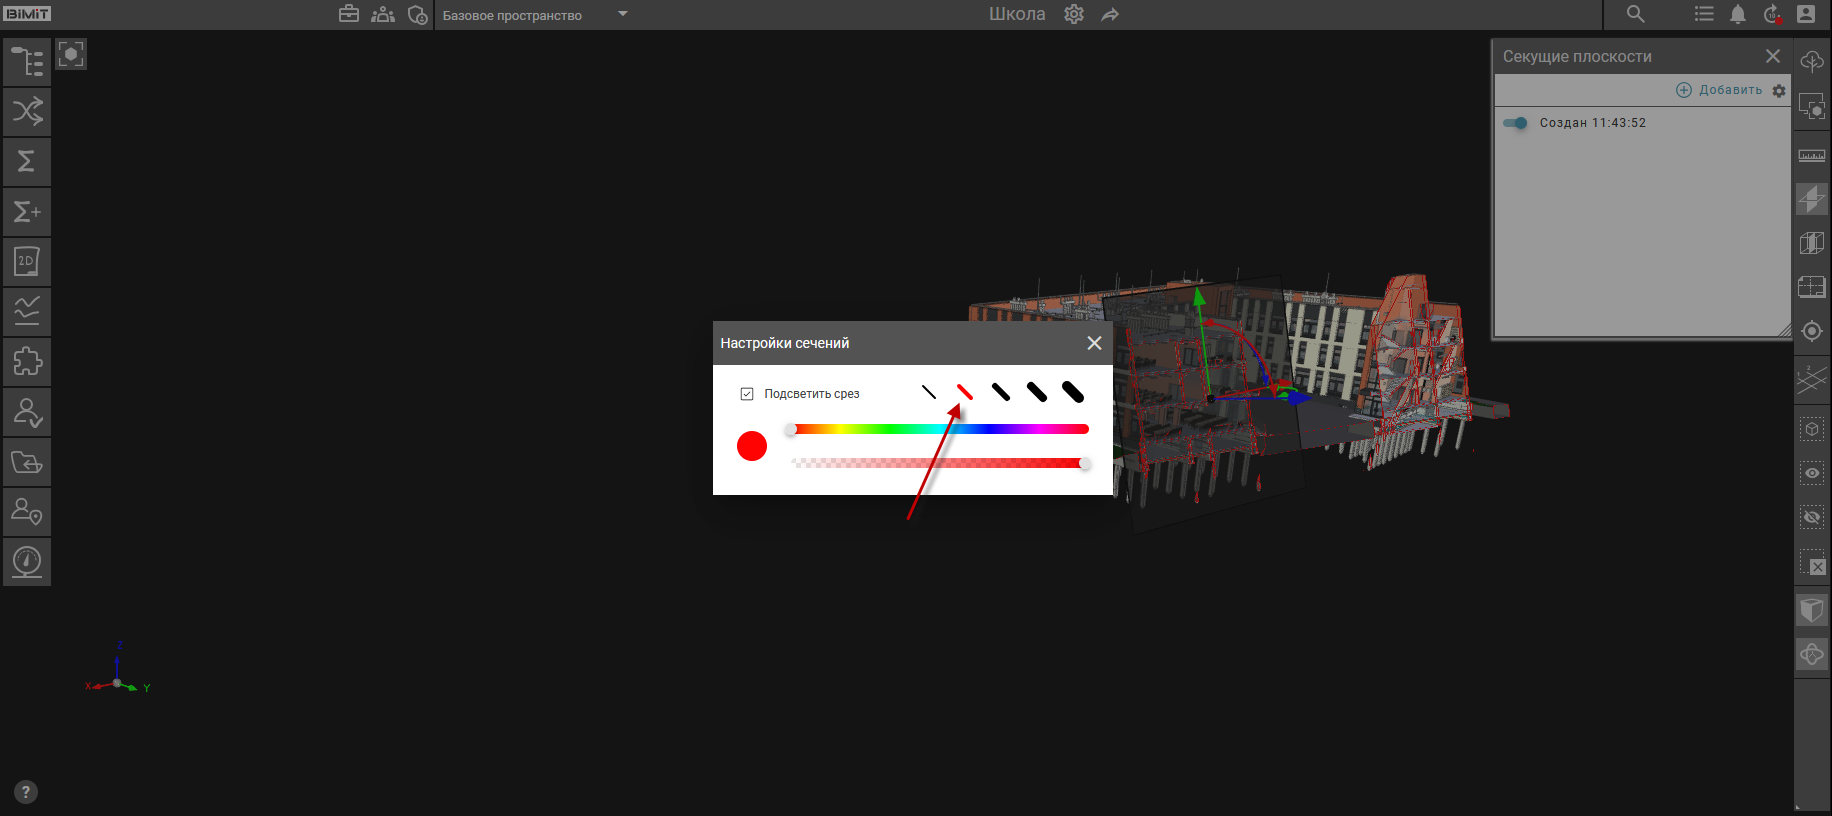Image resolution: width=1832 pixels, height=816 pixels.
Task: Open section settings gear beside 'Добавить'
Action: tap(1779, 90)
